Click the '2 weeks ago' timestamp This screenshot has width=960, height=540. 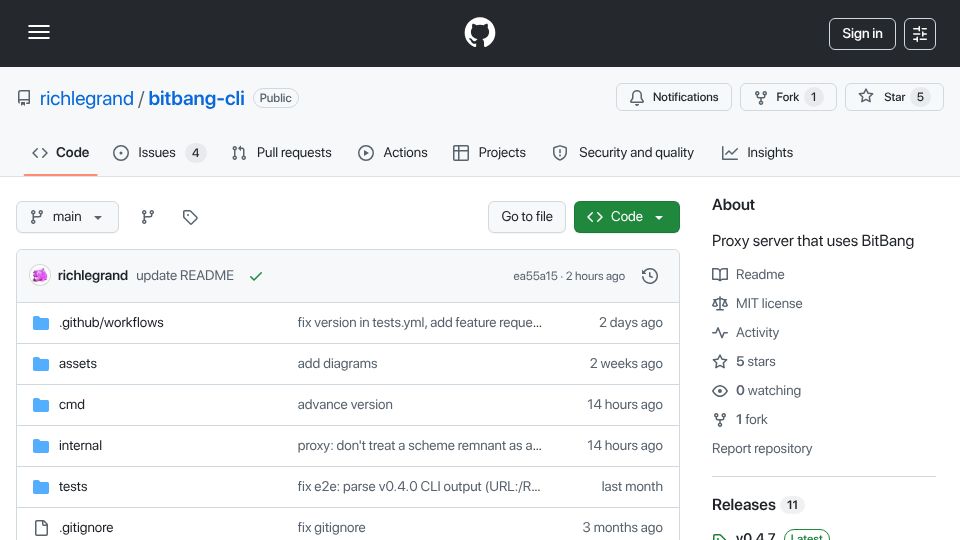click(x=626, y=364)
